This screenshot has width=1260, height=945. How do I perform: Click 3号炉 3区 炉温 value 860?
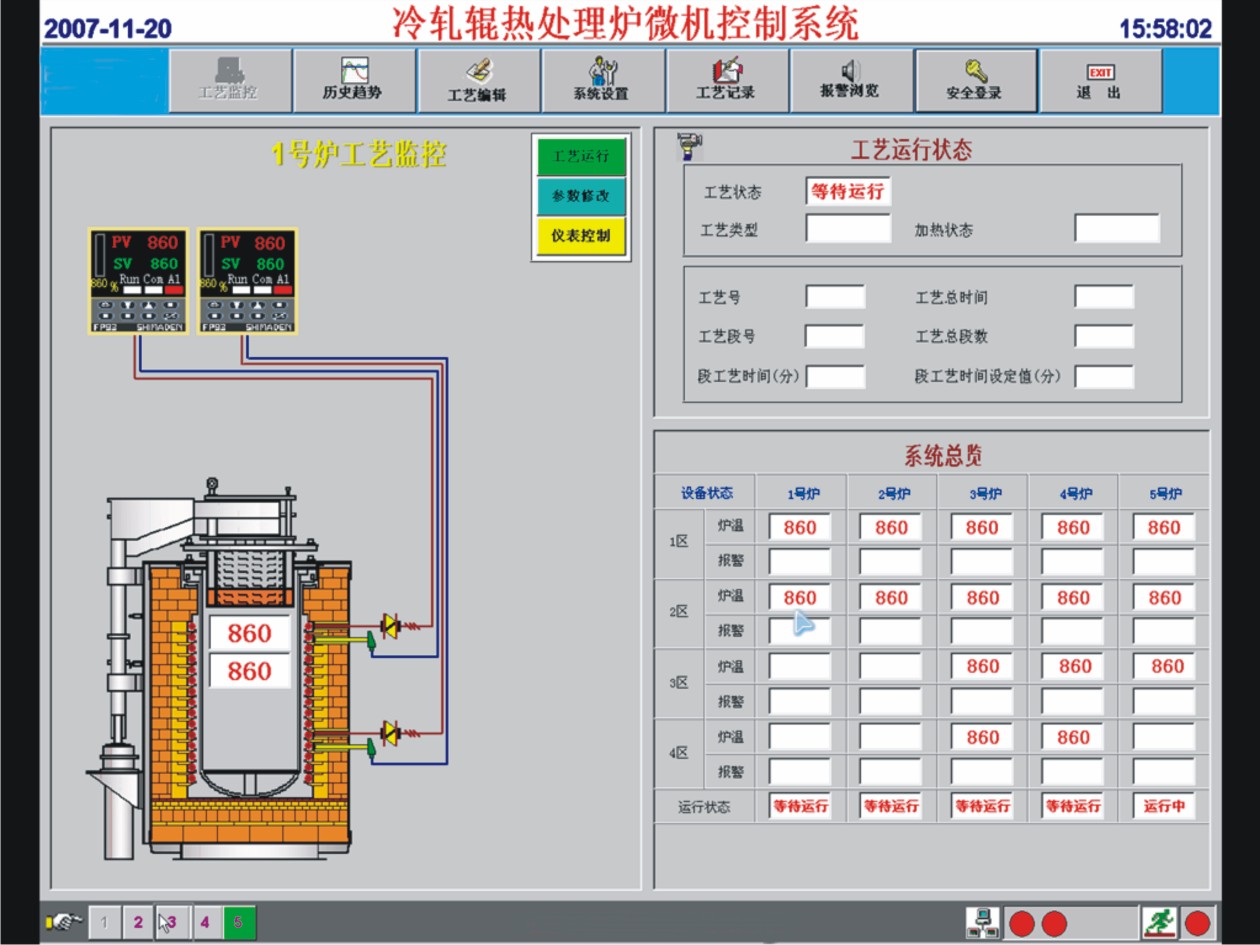pos(982,666)
